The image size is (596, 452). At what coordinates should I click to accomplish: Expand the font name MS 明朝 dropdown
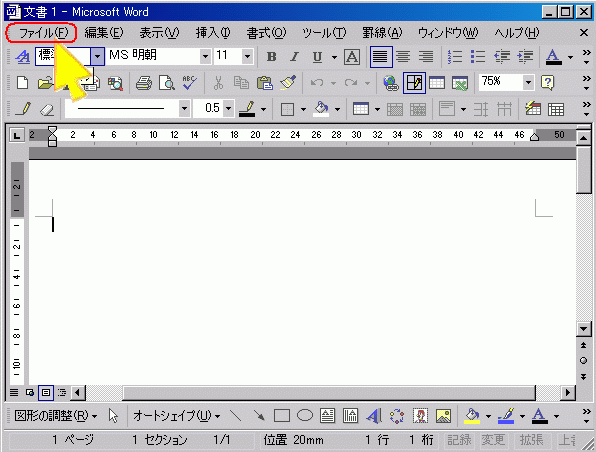click(205, 57)
